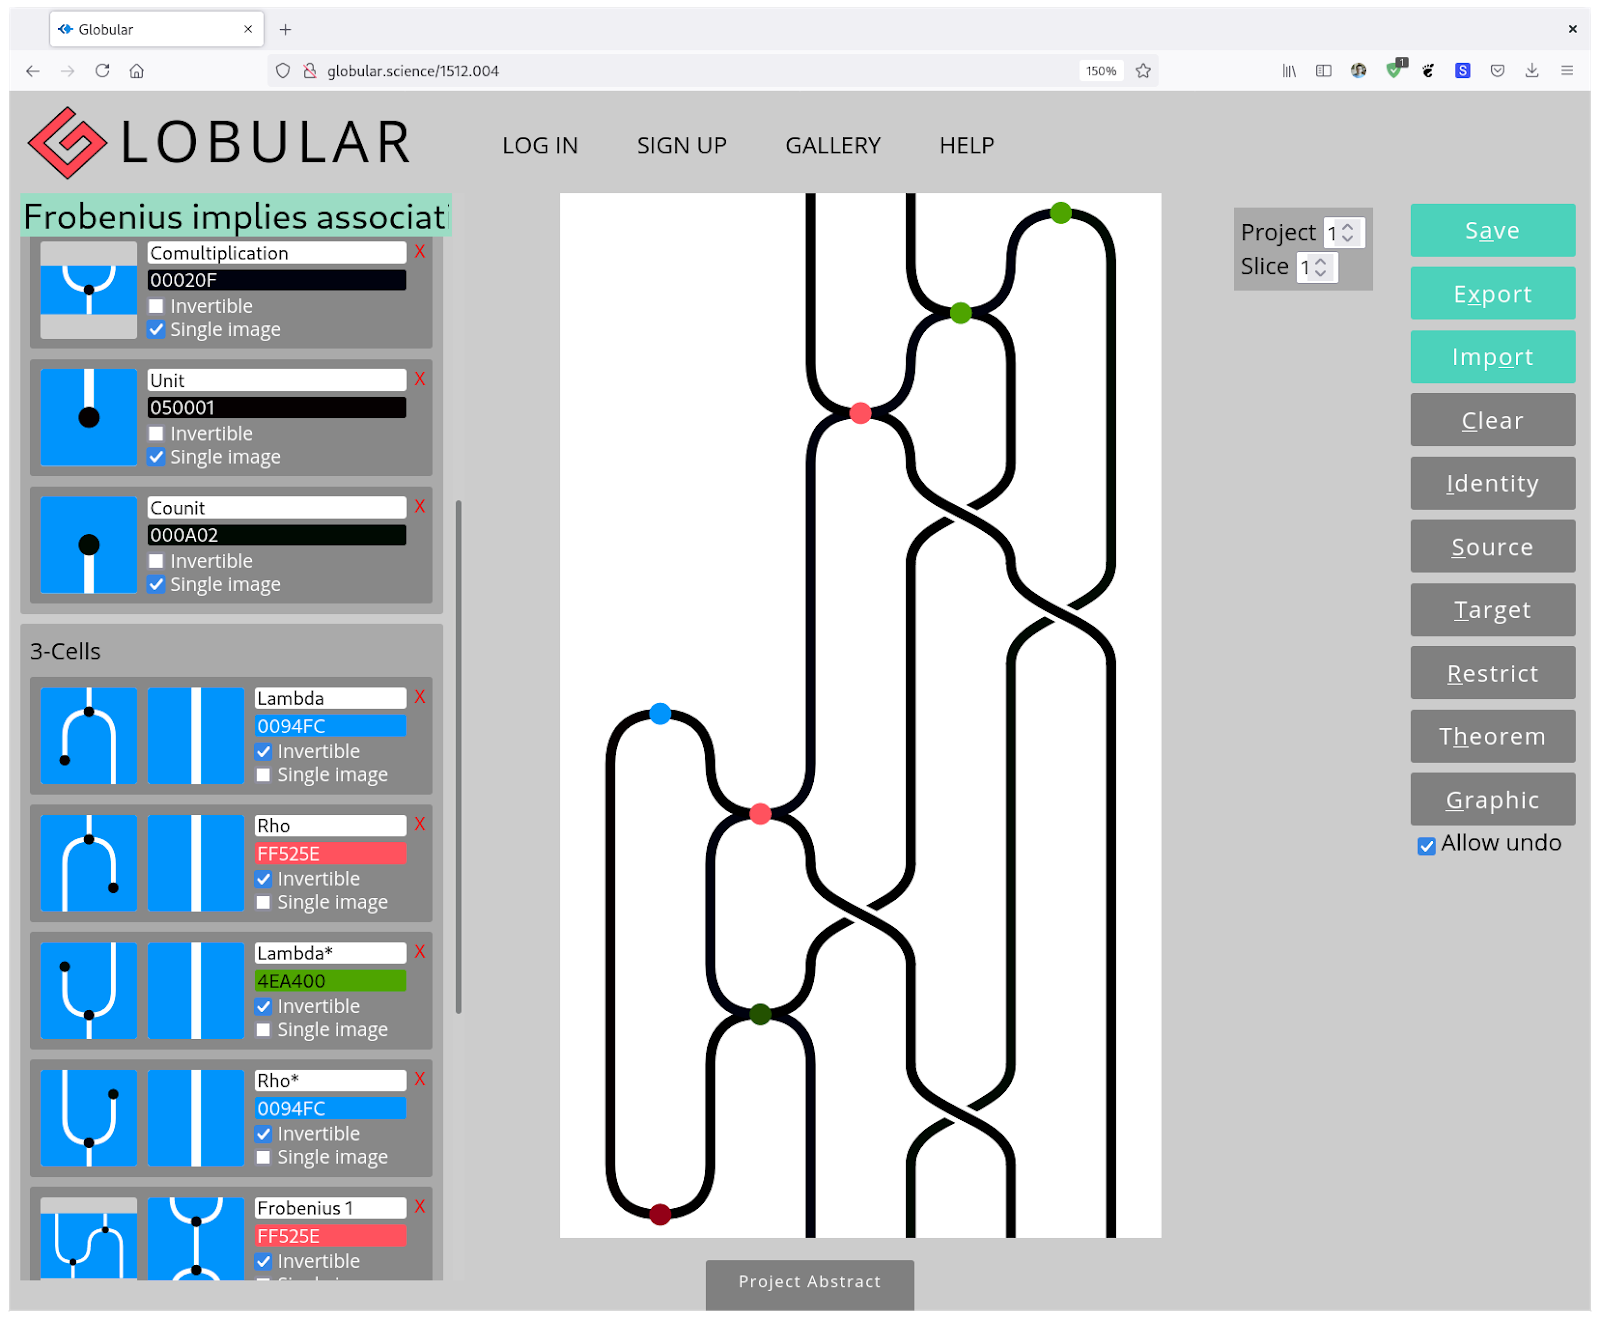Screen dimensions: 1600x1320
Task: Click the Lambda* green color field 4EA400
Action: coord(330,981)
